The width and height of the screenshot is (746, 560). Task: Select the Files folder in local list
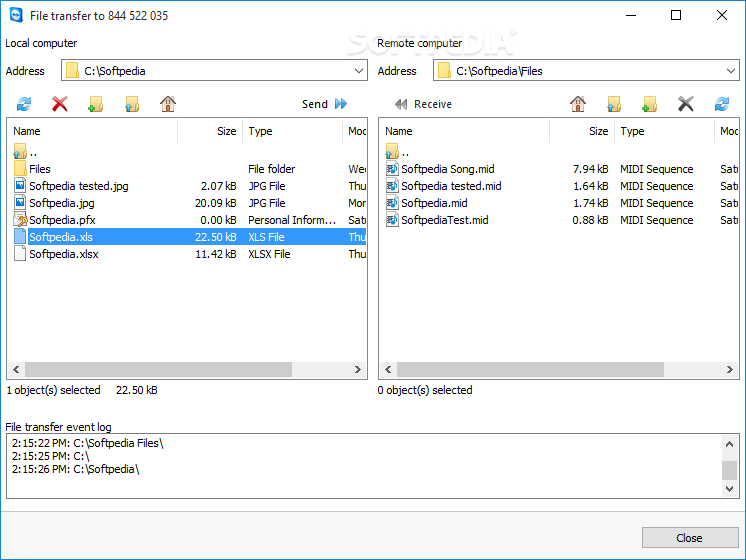[x=186, y=169]
